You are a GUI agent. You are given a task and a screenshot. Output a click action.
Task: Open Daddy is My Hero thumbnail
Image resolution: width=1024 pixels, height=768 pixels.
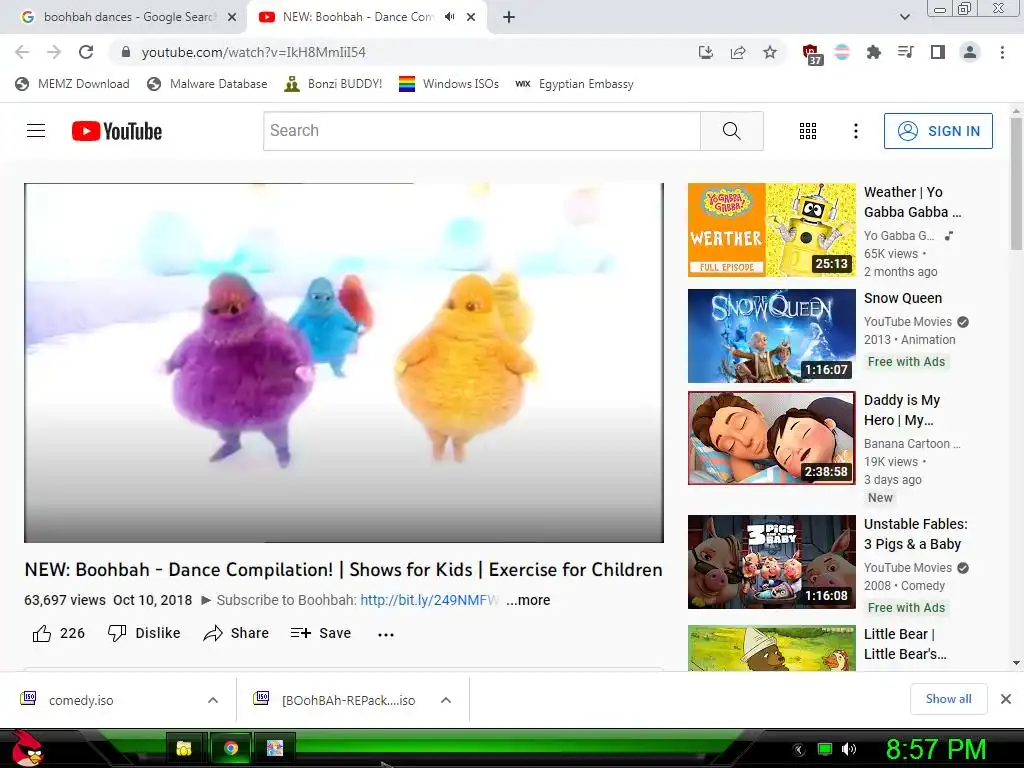click(771, 438)
